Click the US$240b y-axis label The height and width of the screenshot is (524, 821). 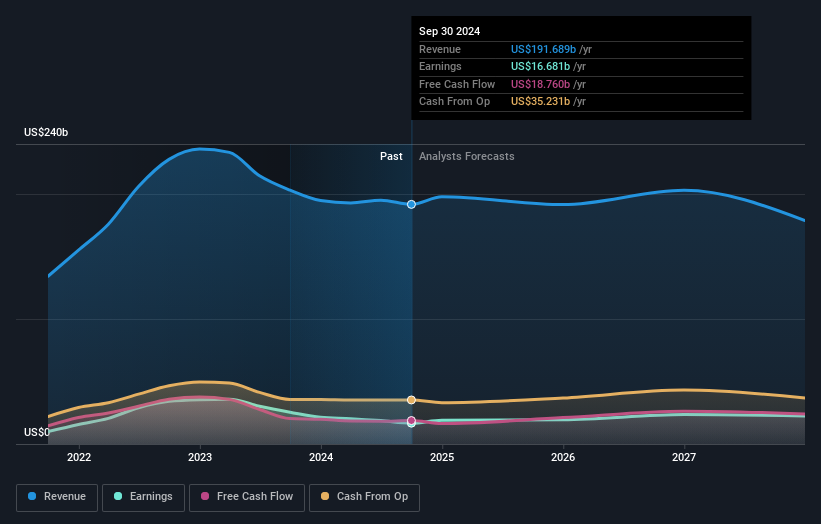tap(46, 132)
